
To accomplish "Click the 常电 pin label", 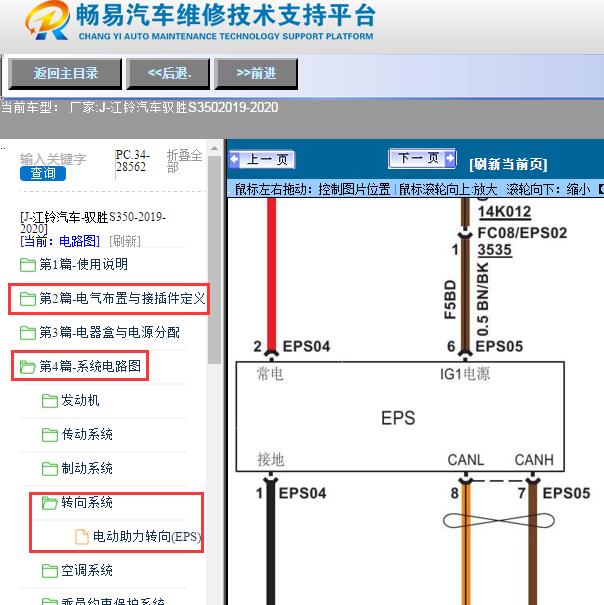I will coord(270,374).
